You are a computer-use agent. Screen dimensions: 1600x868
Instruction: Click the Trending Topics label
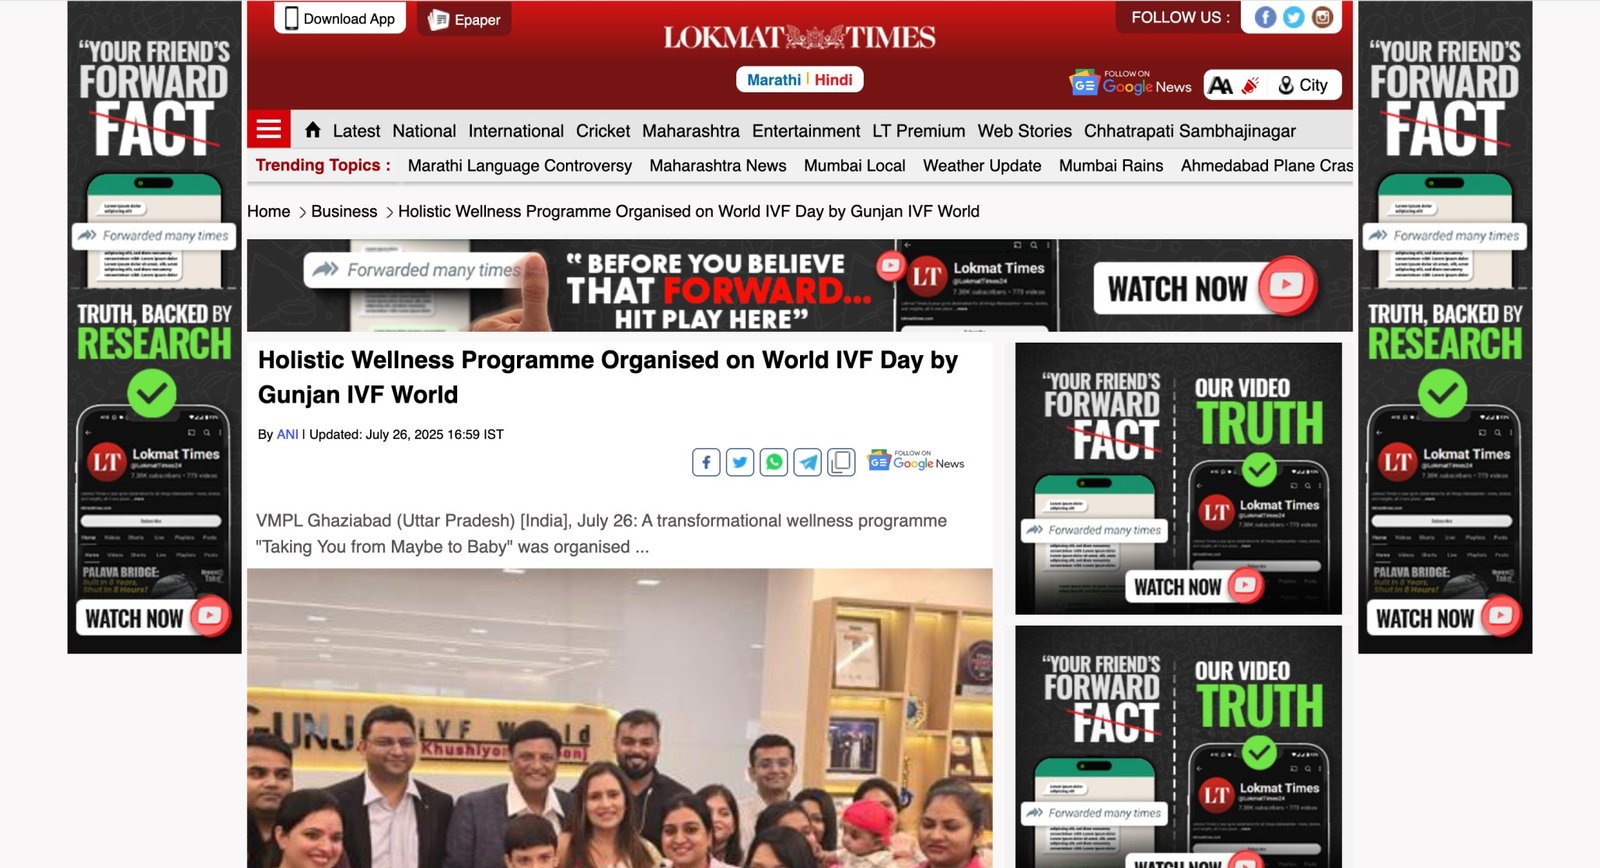click(323, 165)
